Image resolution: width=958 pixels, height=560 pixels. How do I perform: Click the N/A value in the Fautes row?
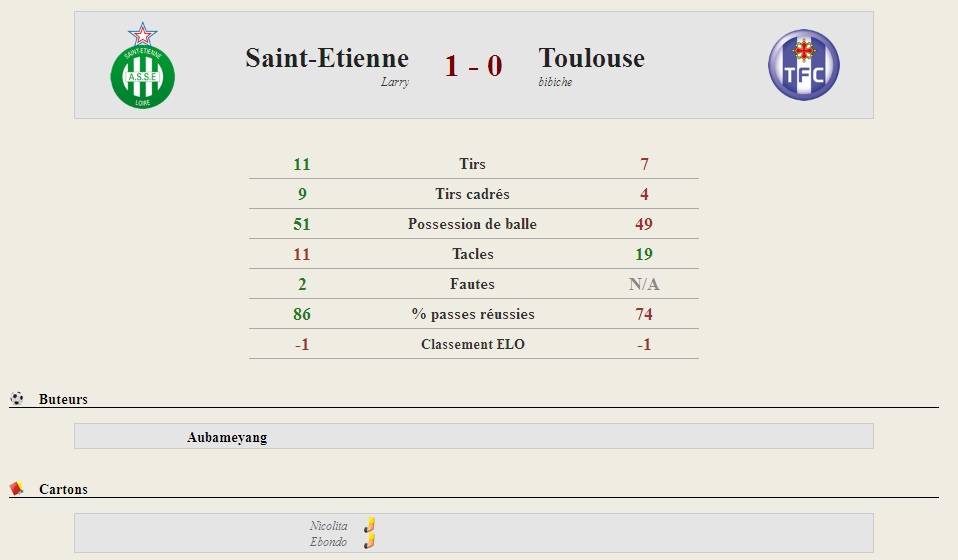(x=644, y=284)
